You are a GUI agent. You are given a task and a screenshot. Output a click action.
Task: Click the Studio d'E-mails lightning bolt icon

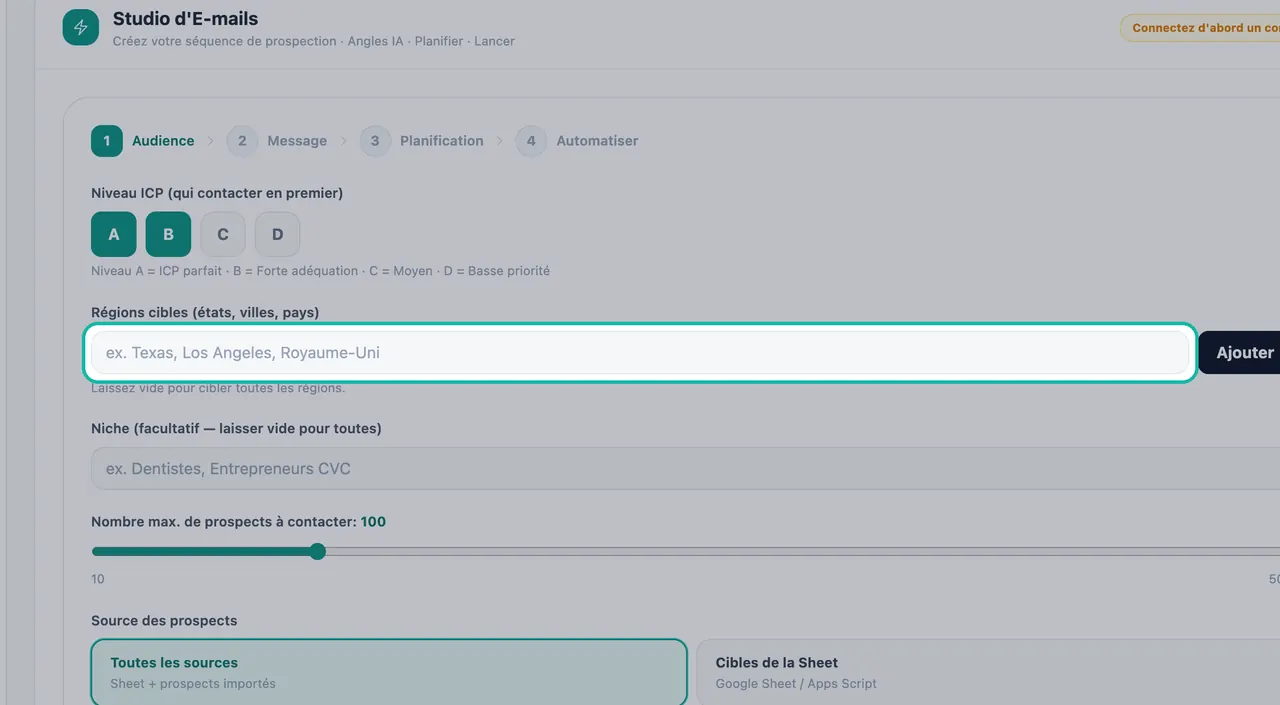pos(81,27)
